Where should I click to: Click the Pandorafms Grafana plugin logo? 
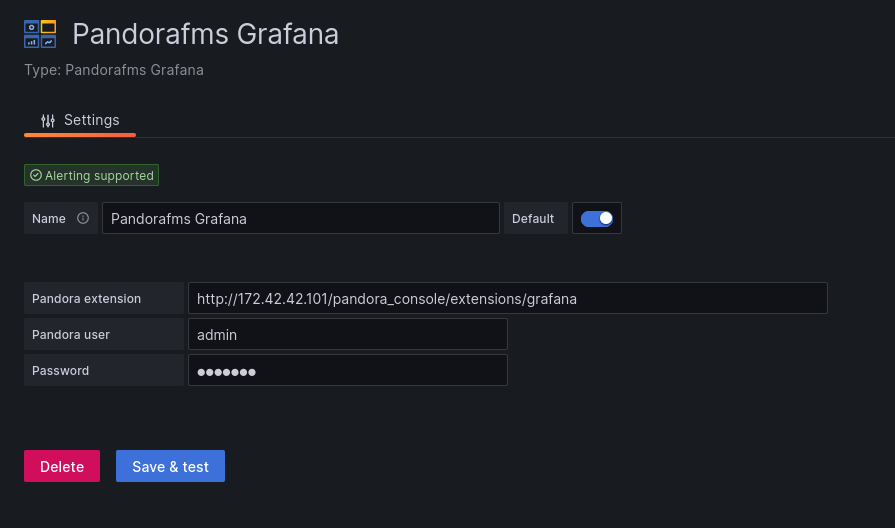pyautogui.click(x=40, y=34)
